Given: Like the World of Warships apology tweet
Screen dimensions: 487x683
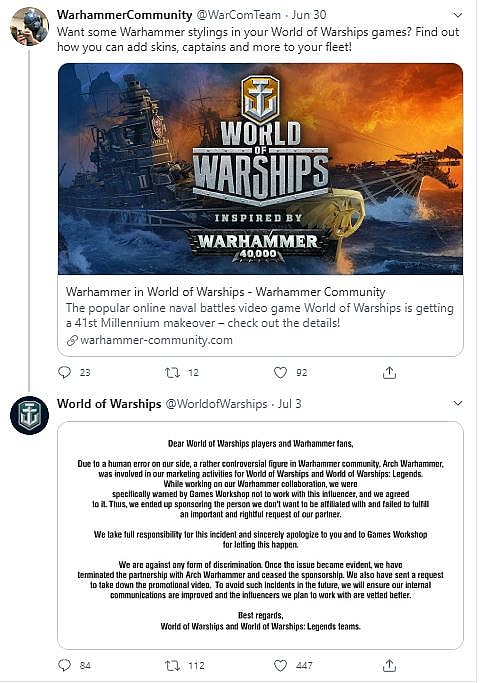Looking at the screenshot, I should tap(280, 665).
